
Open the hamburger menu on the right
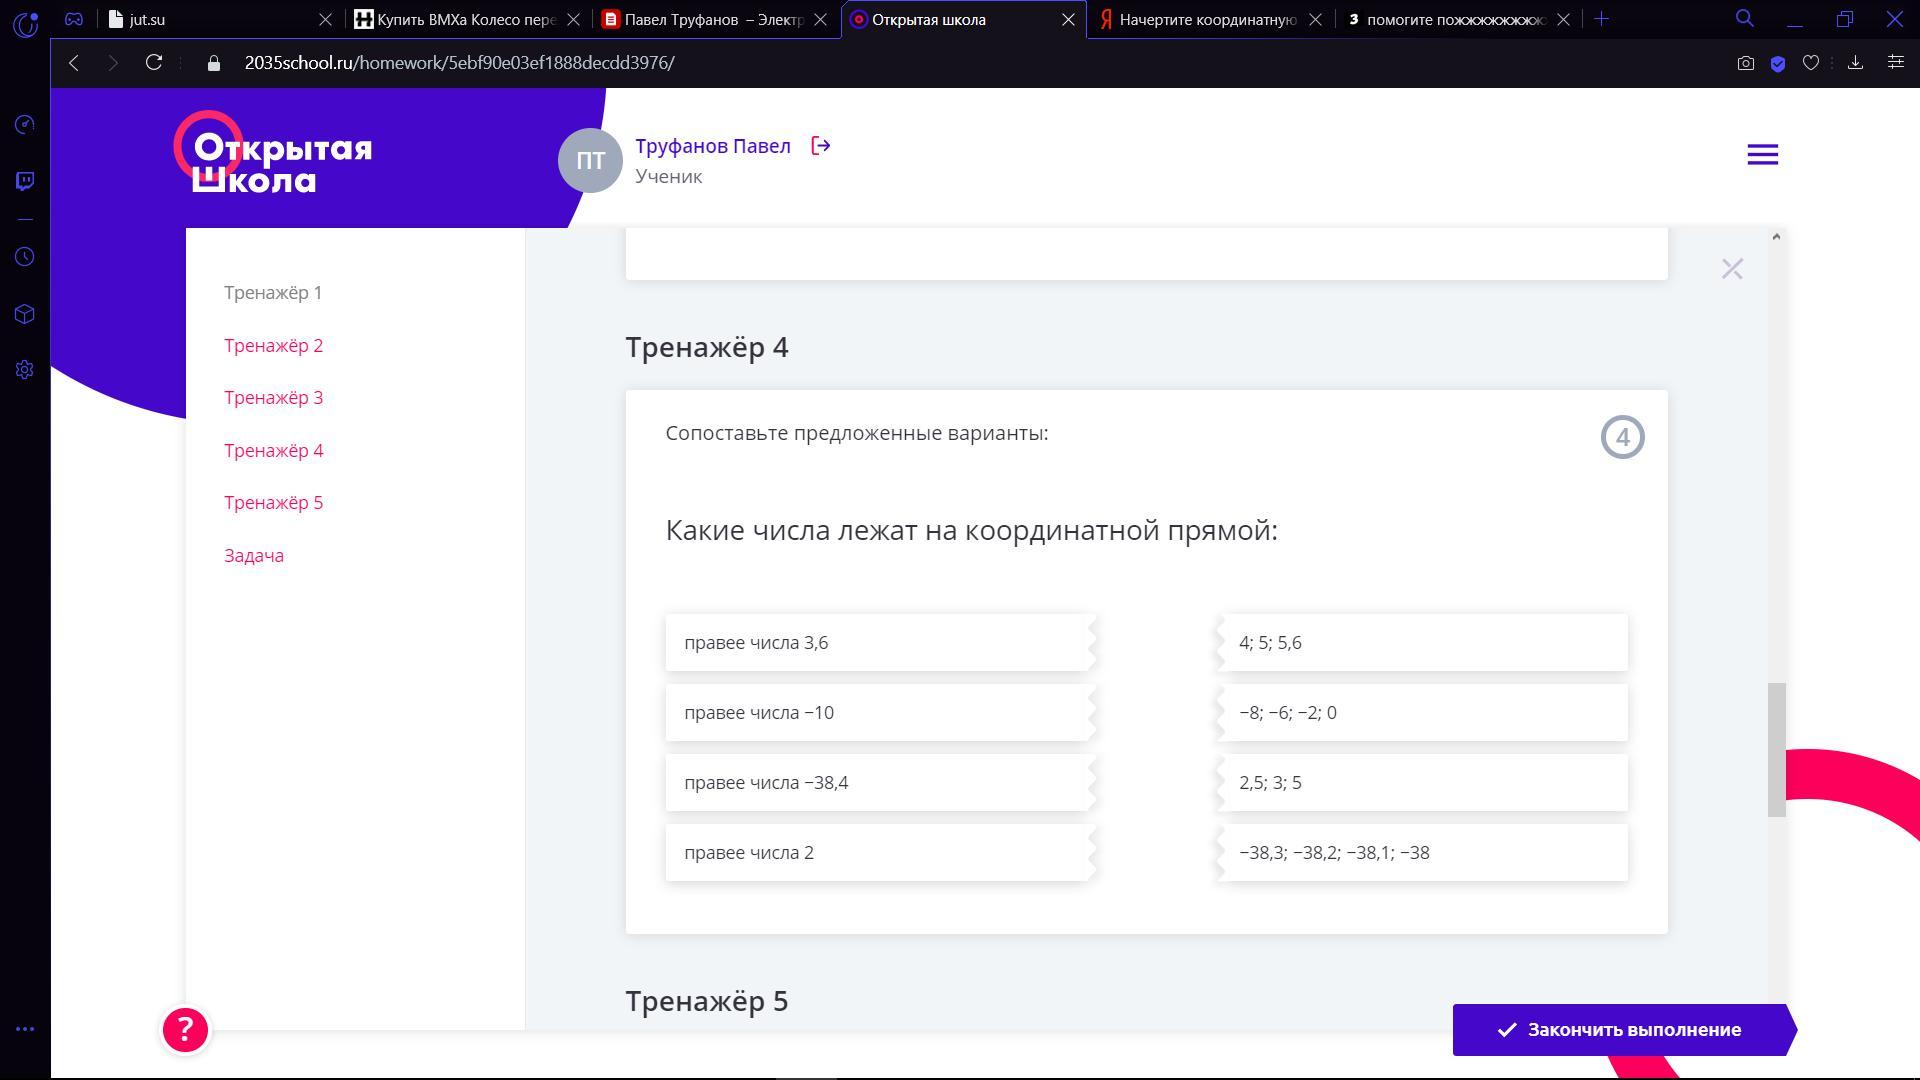tap(1762, 155)
